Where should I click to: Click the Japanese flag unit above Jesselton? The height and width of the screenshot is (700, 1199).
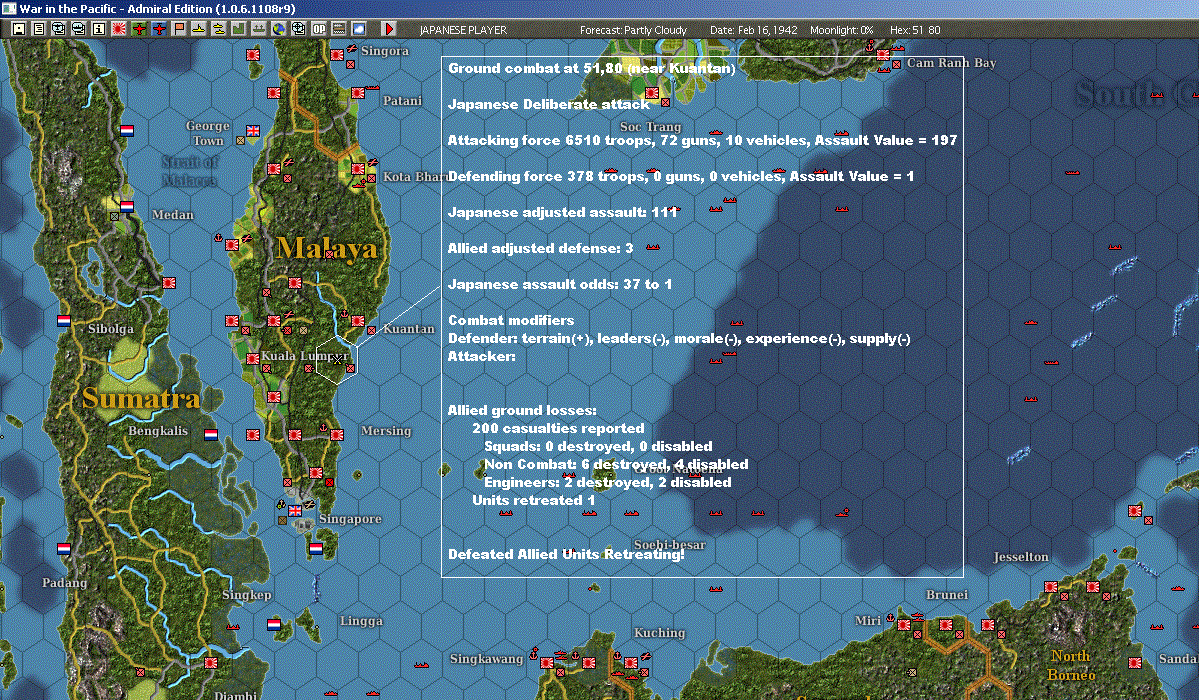click(x=1135, y=511)
